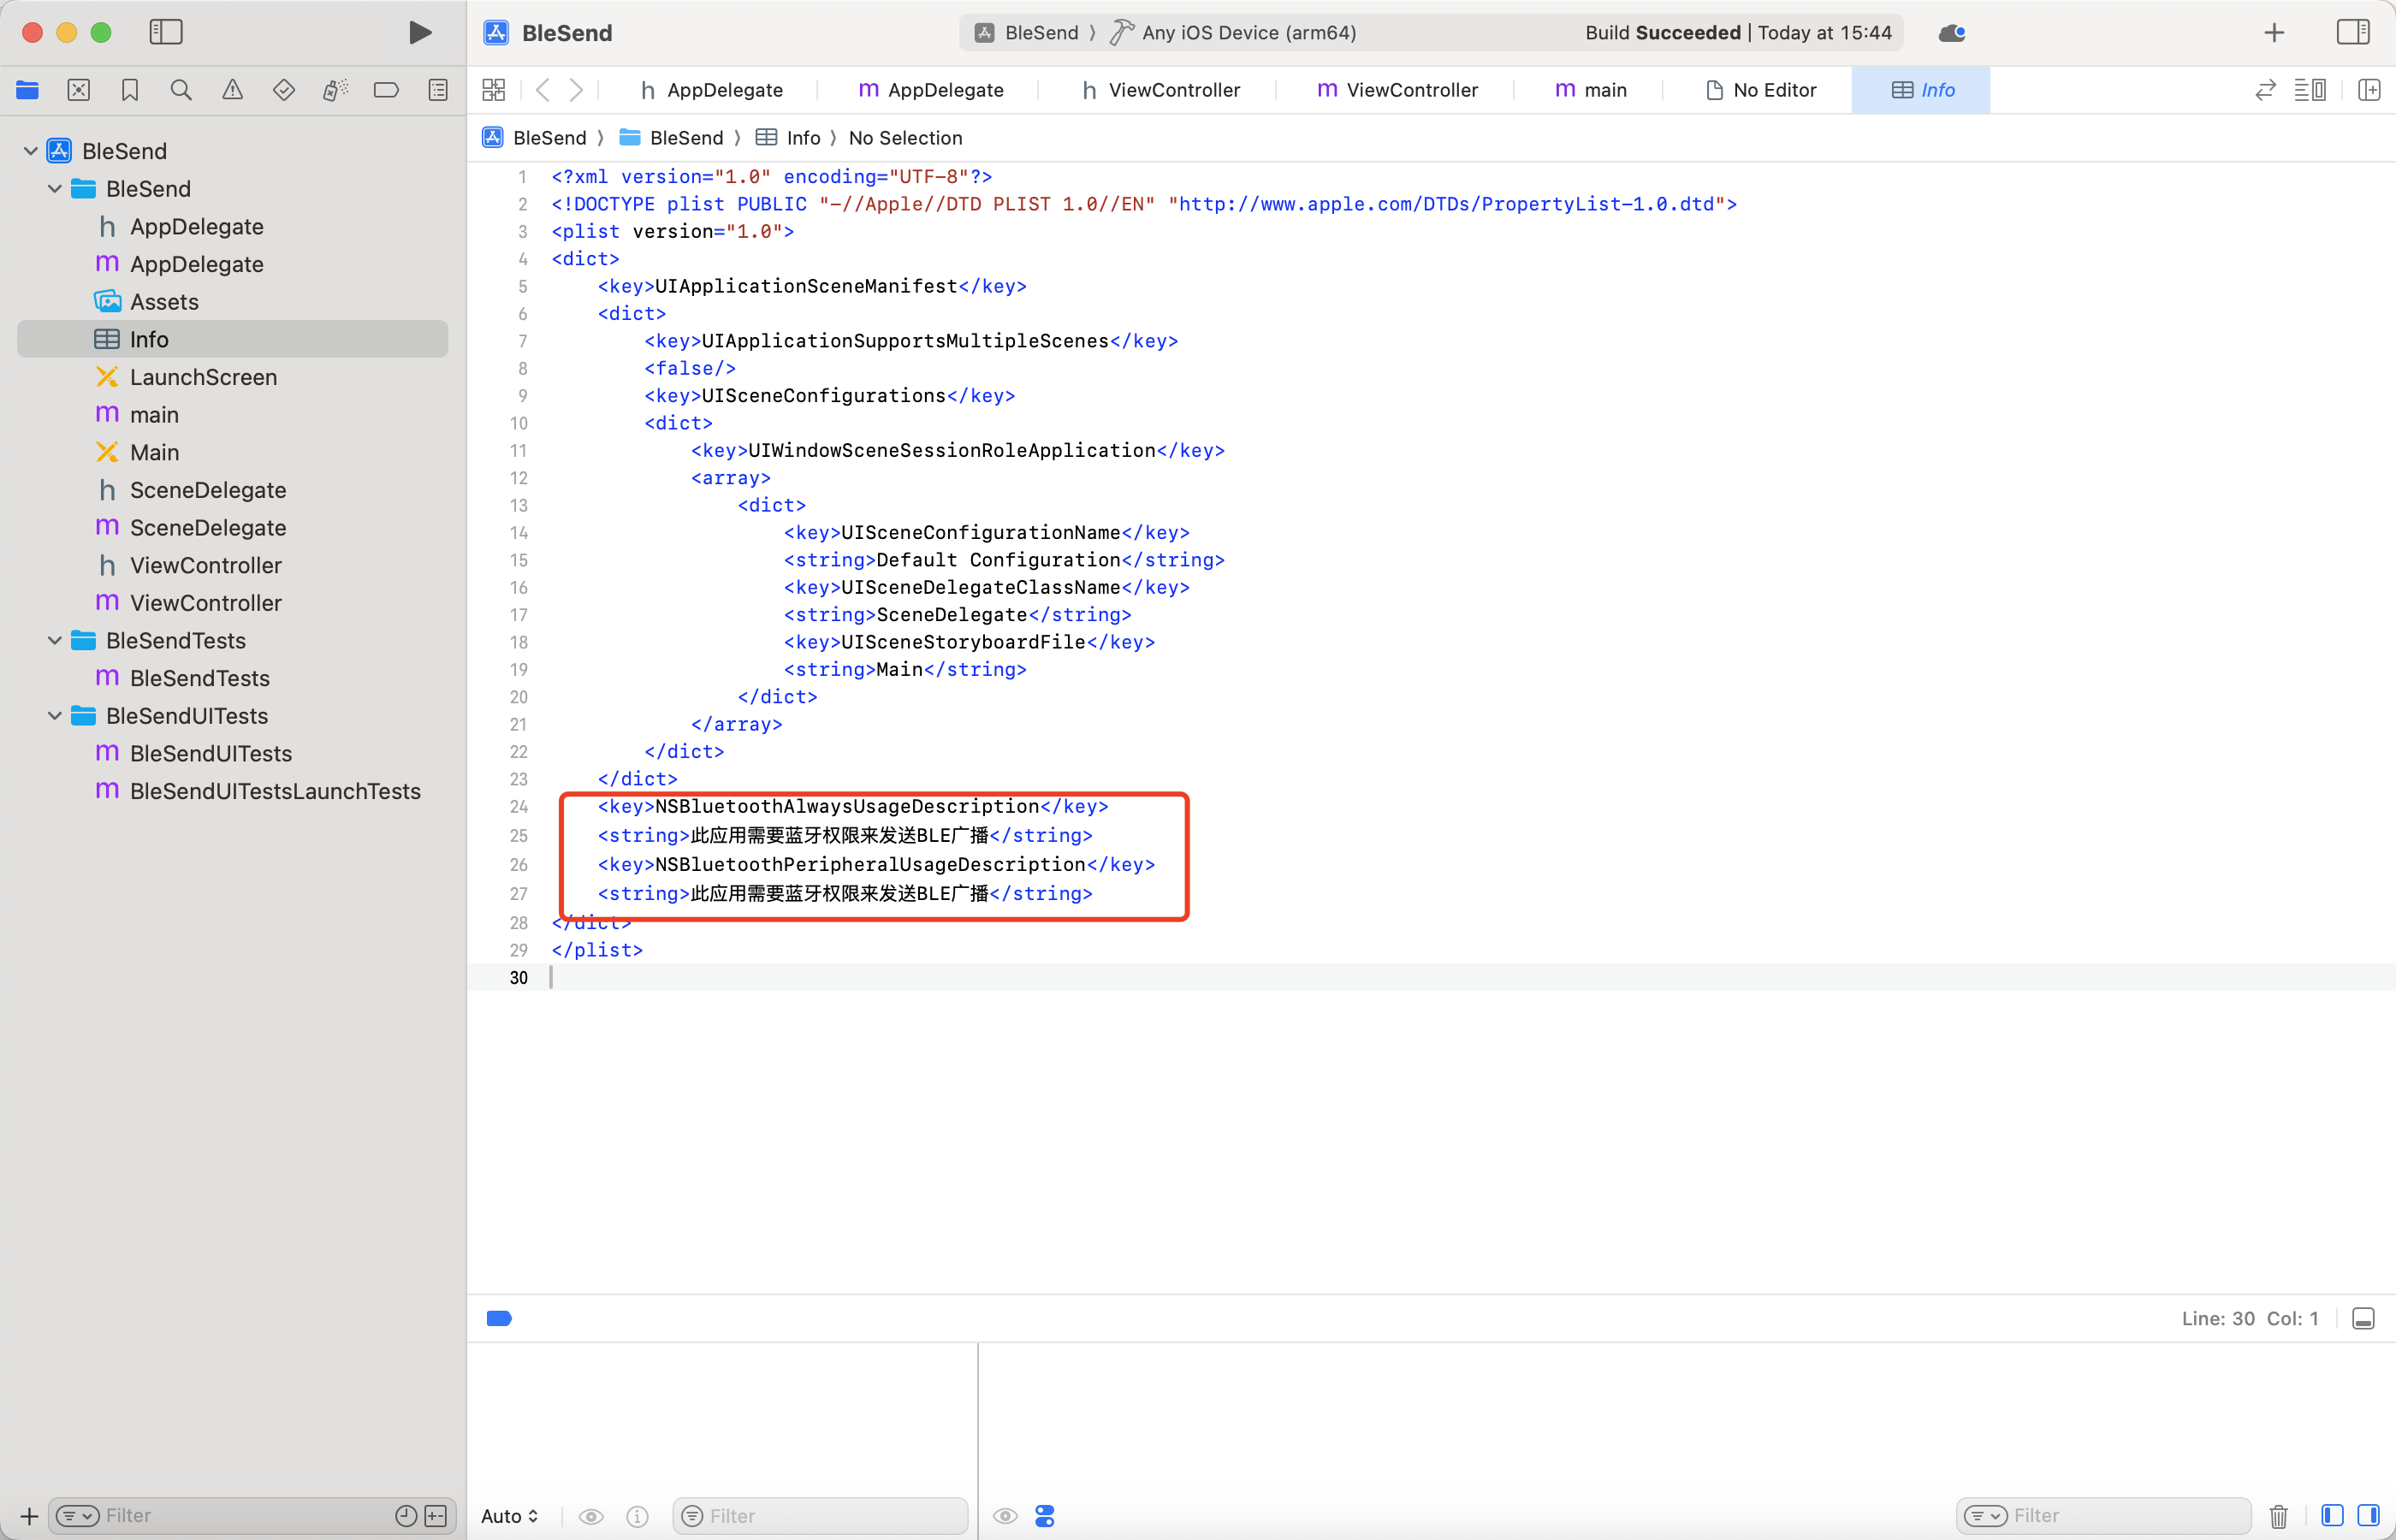This screenshot has height=1540, width=2396.
Task: Click the code review arrows icon
Action: [2264, 89]
